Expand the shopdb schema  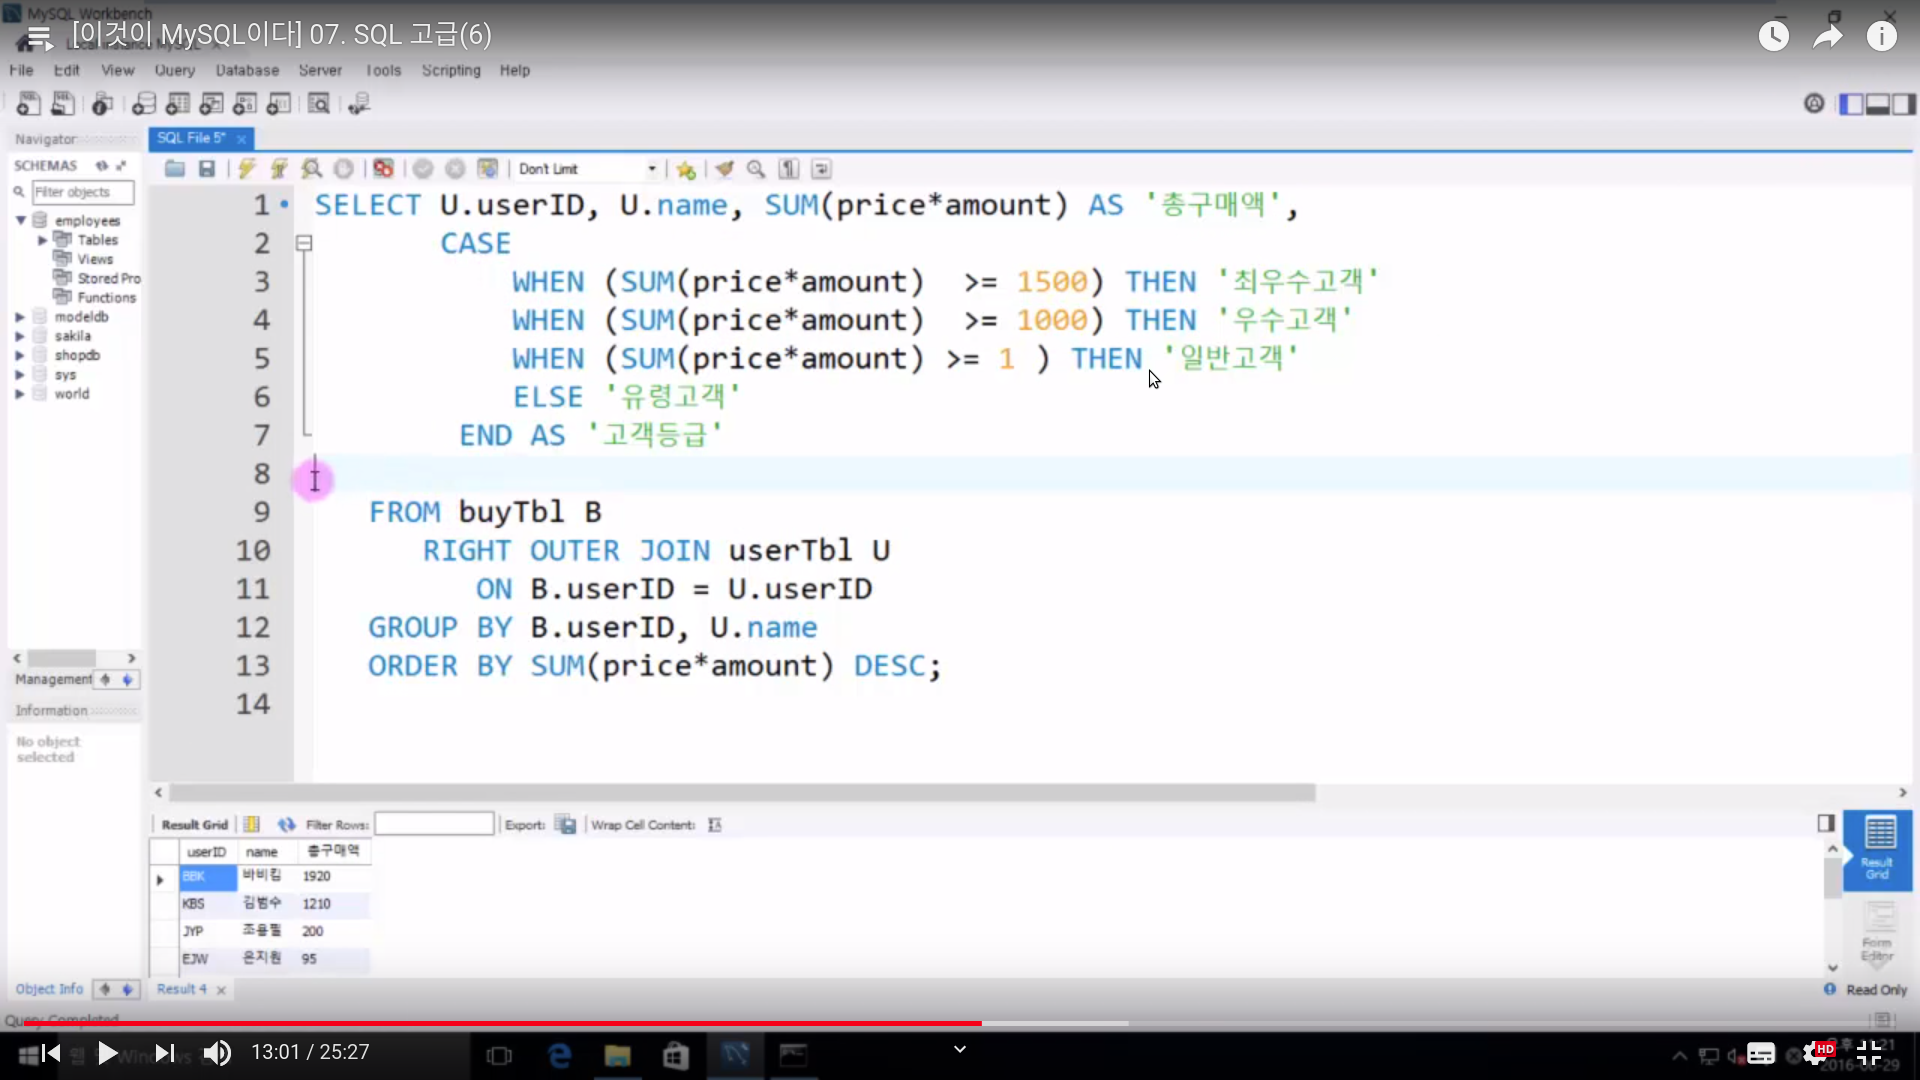tap(19, 355)
